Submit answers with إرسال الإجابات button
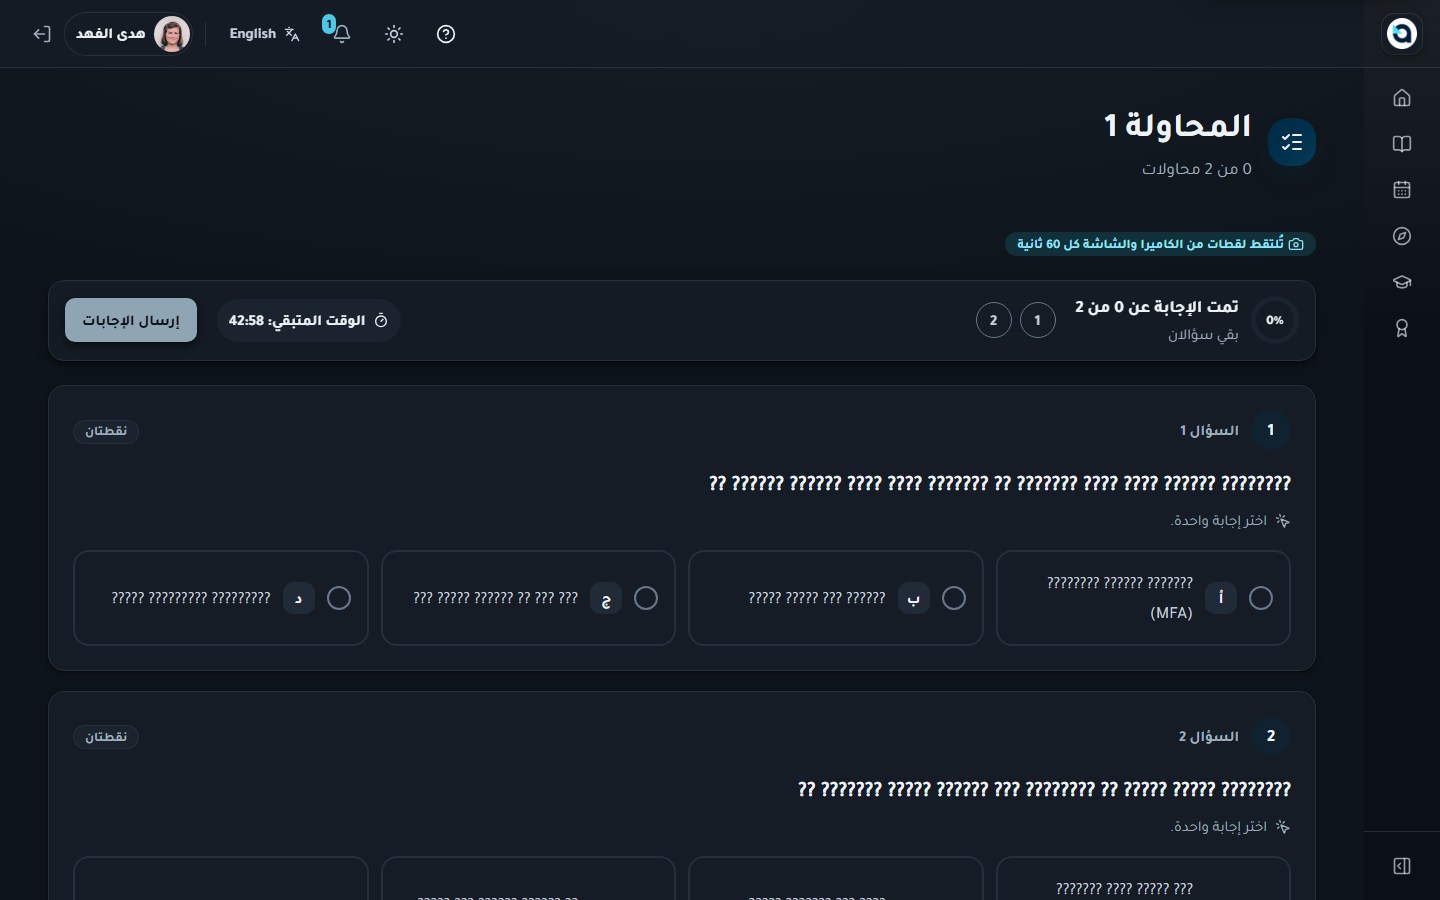The height and width of the screenshot is (900, 1440). tap(131, 320)
